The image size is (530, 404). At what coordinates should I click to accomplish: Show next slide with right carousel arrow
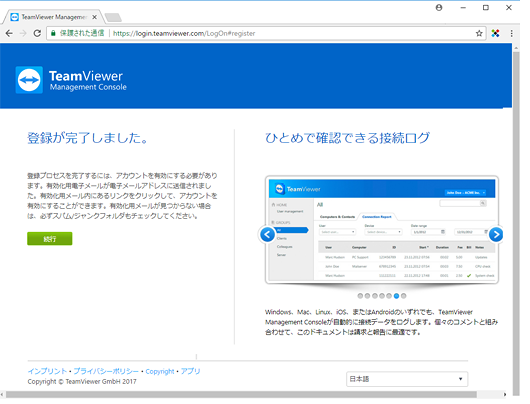click(496, 234)
